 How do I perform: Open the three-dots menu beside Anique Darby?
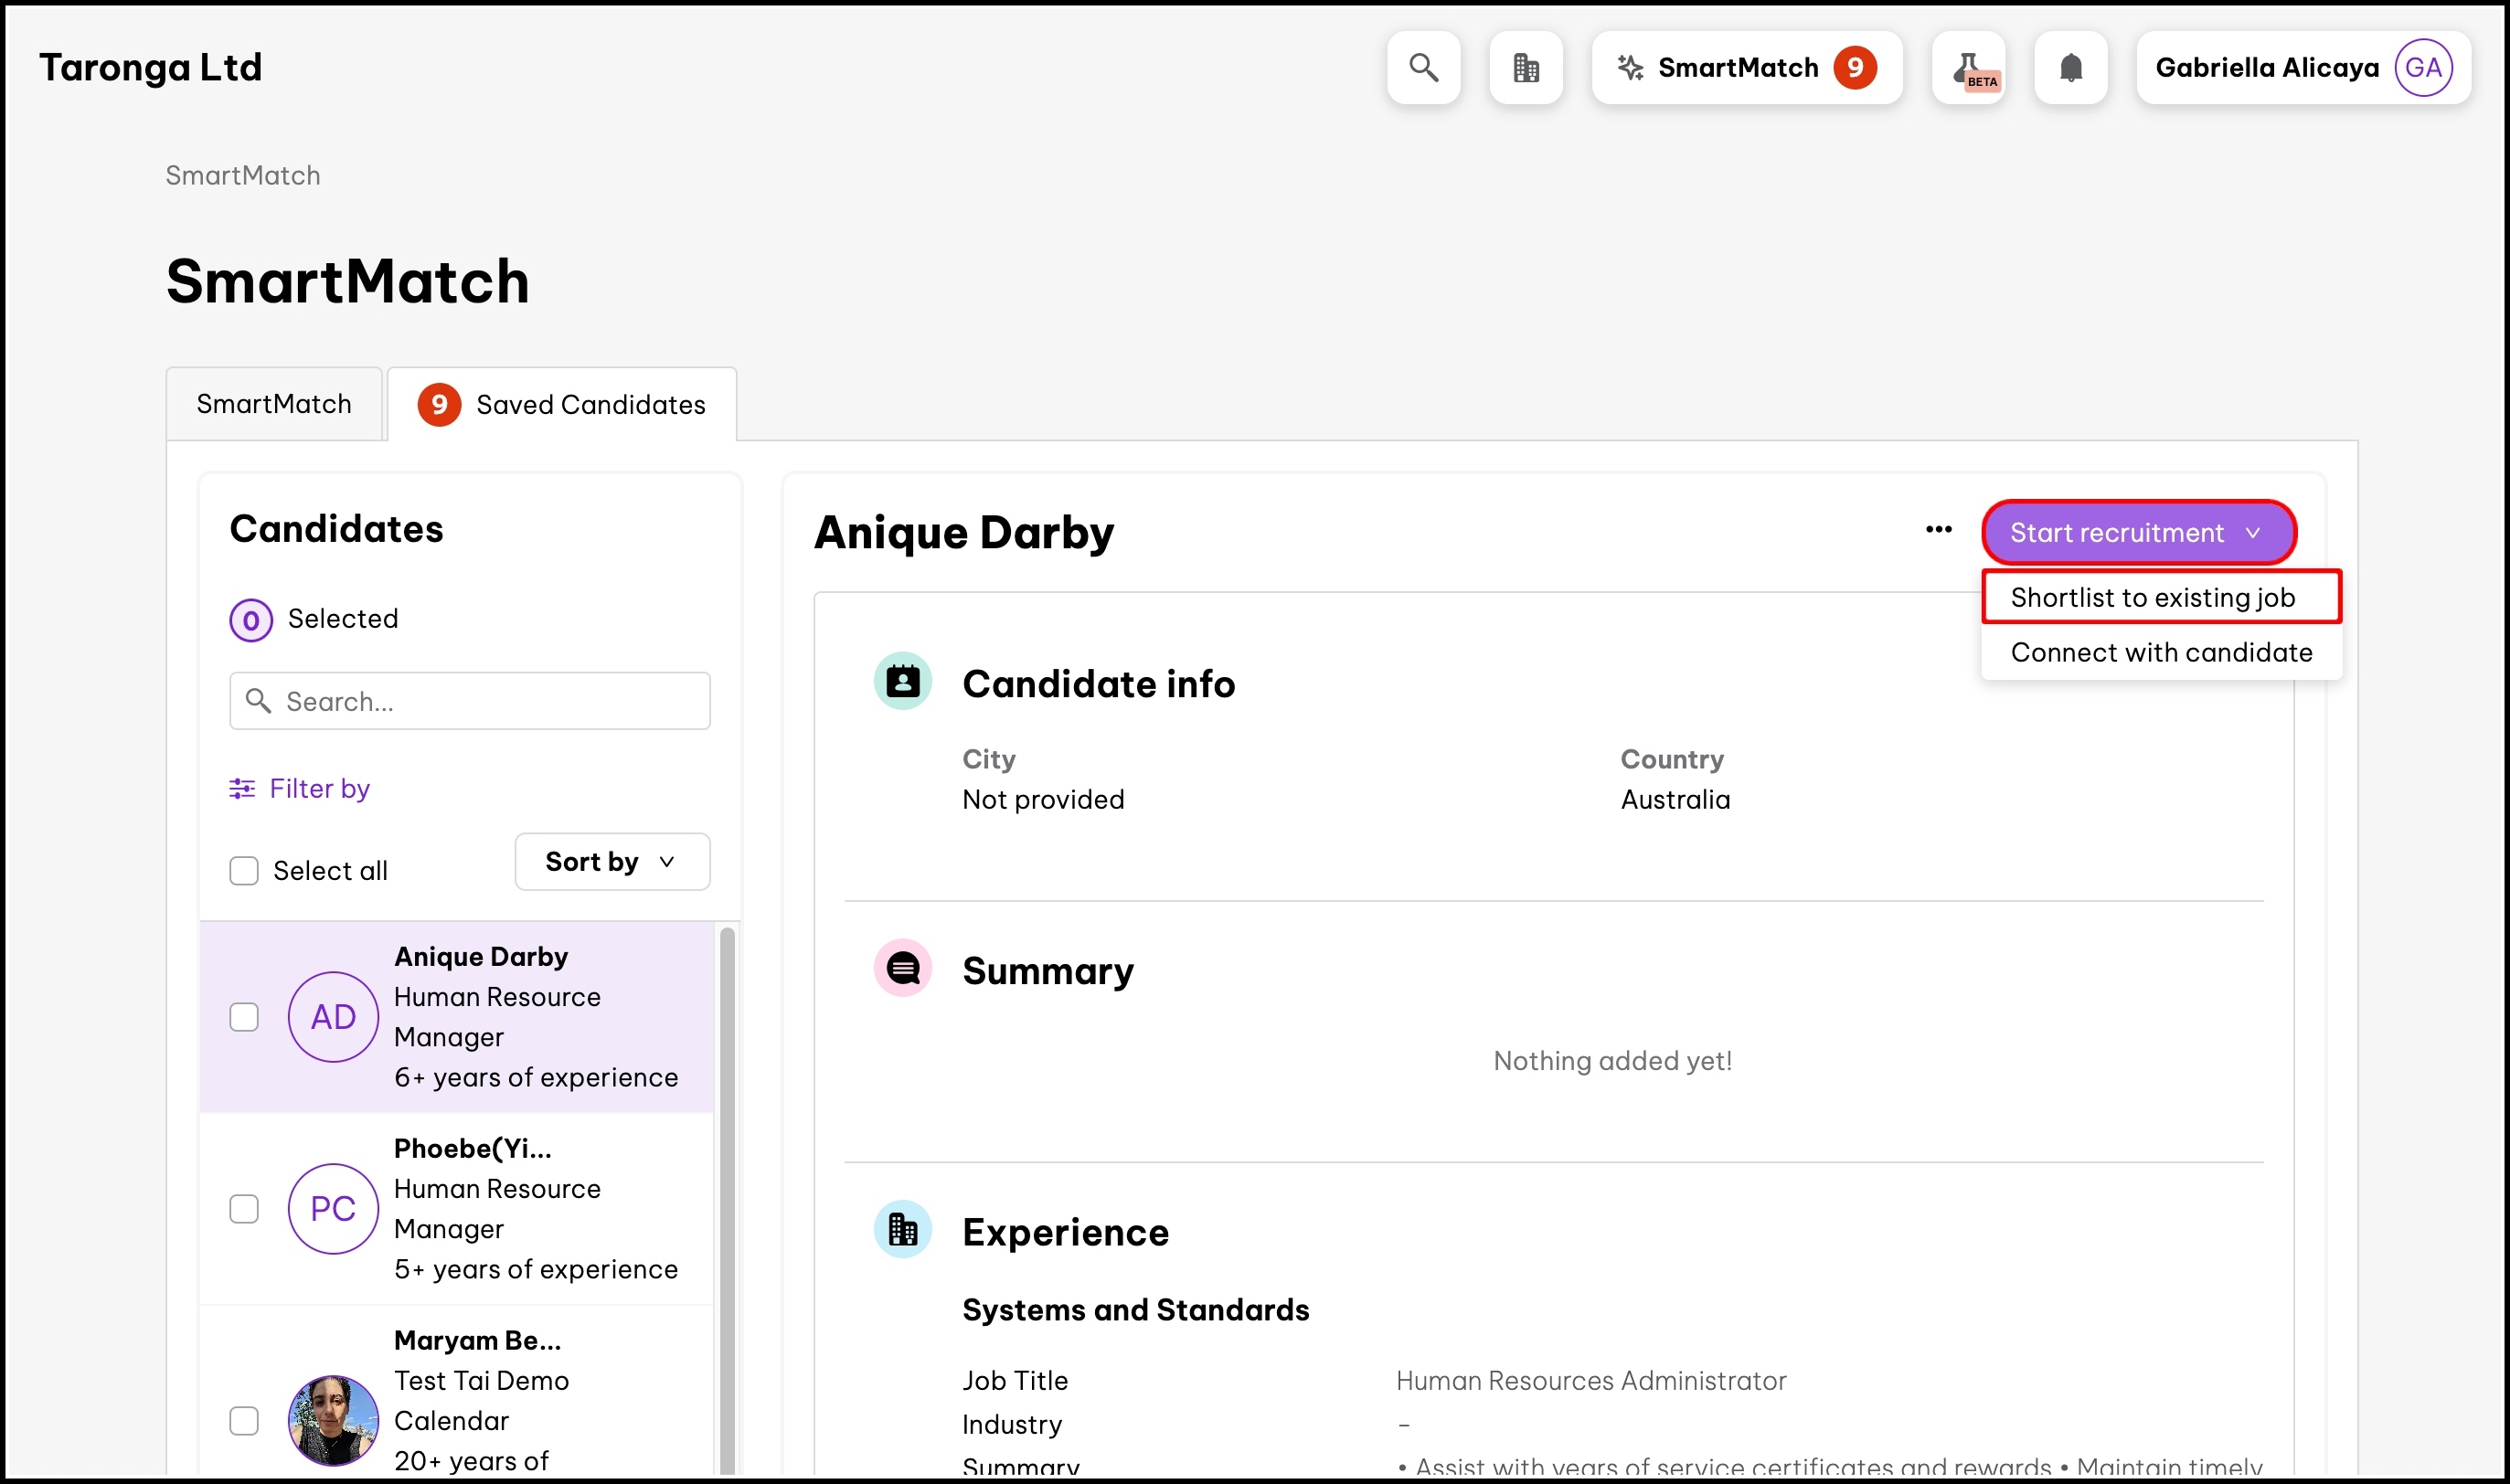(1938, 530)
